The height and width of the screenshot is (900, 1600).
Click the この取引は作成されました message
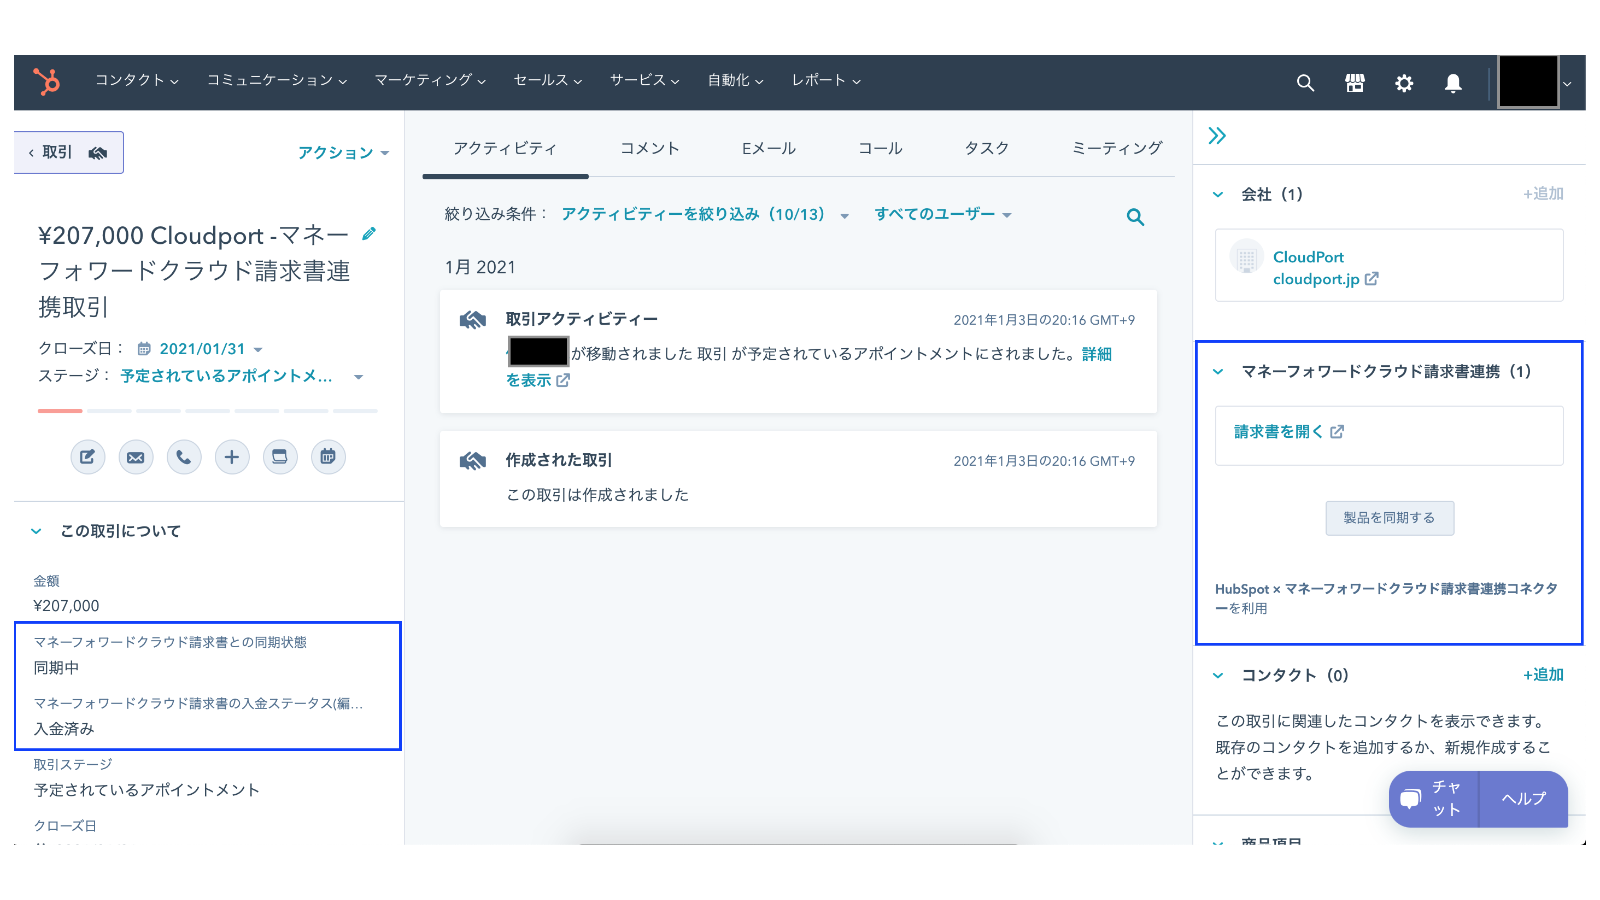[597, 495]
